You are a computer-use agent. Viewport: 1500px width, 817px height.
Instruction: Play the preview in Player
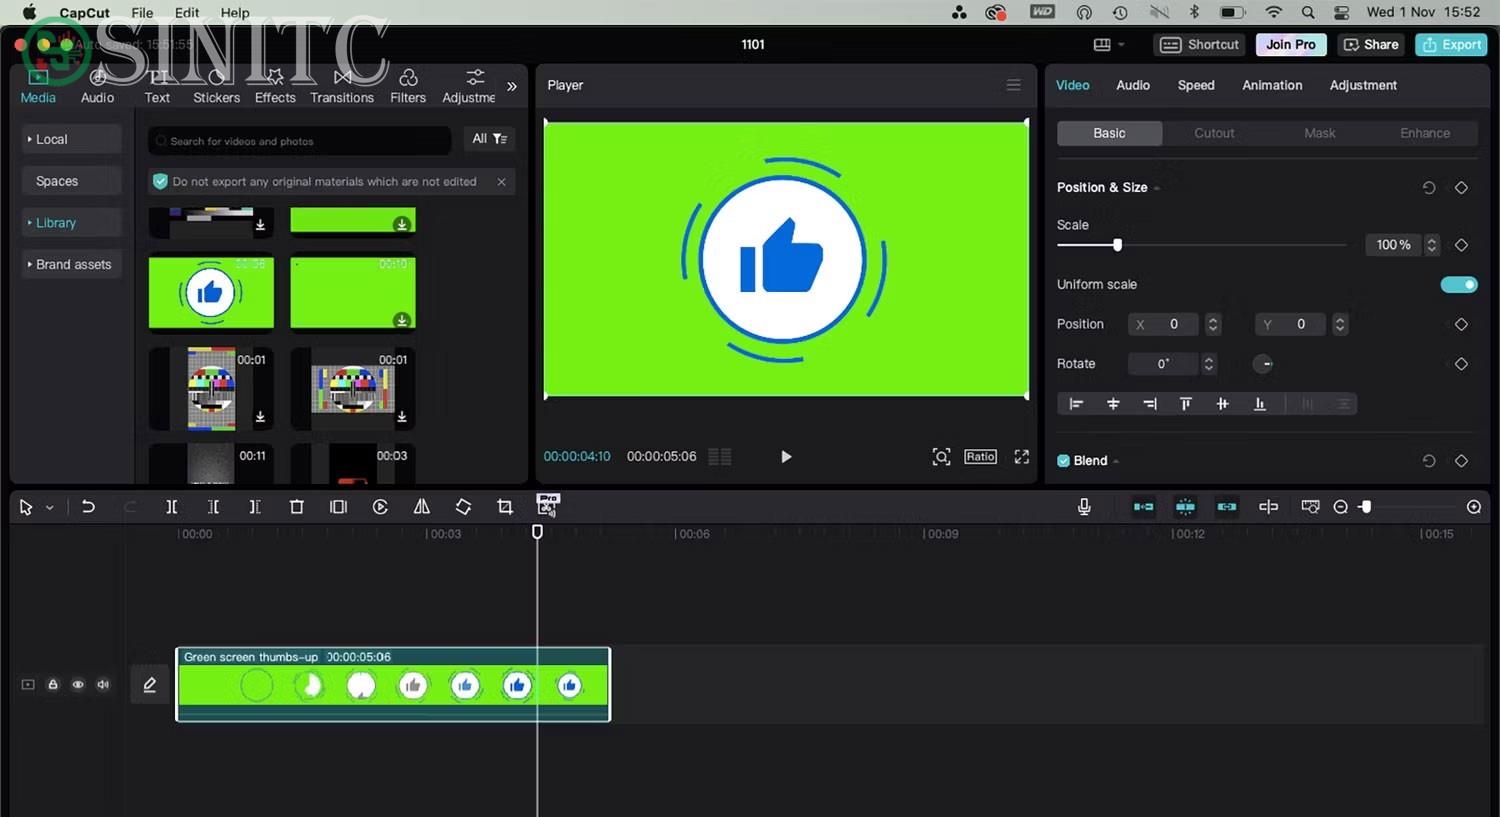786,457
